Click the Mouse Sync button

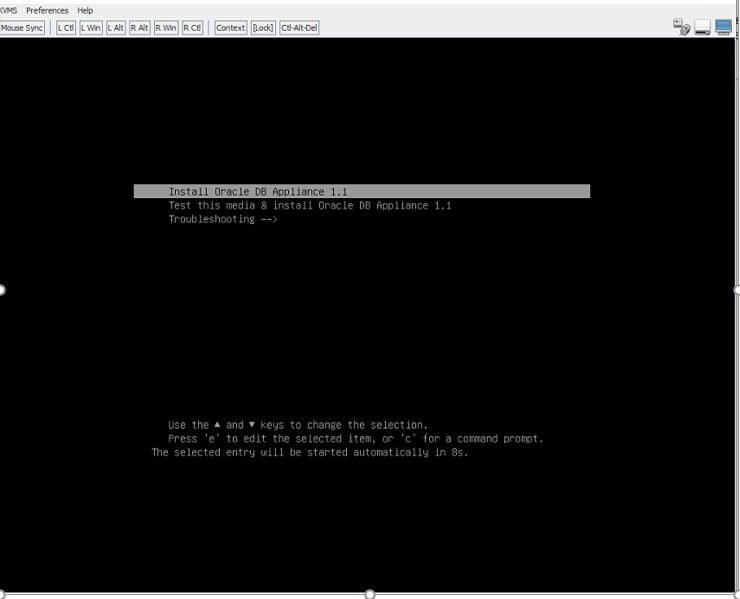pyautogui.click(x=22, y=28)
